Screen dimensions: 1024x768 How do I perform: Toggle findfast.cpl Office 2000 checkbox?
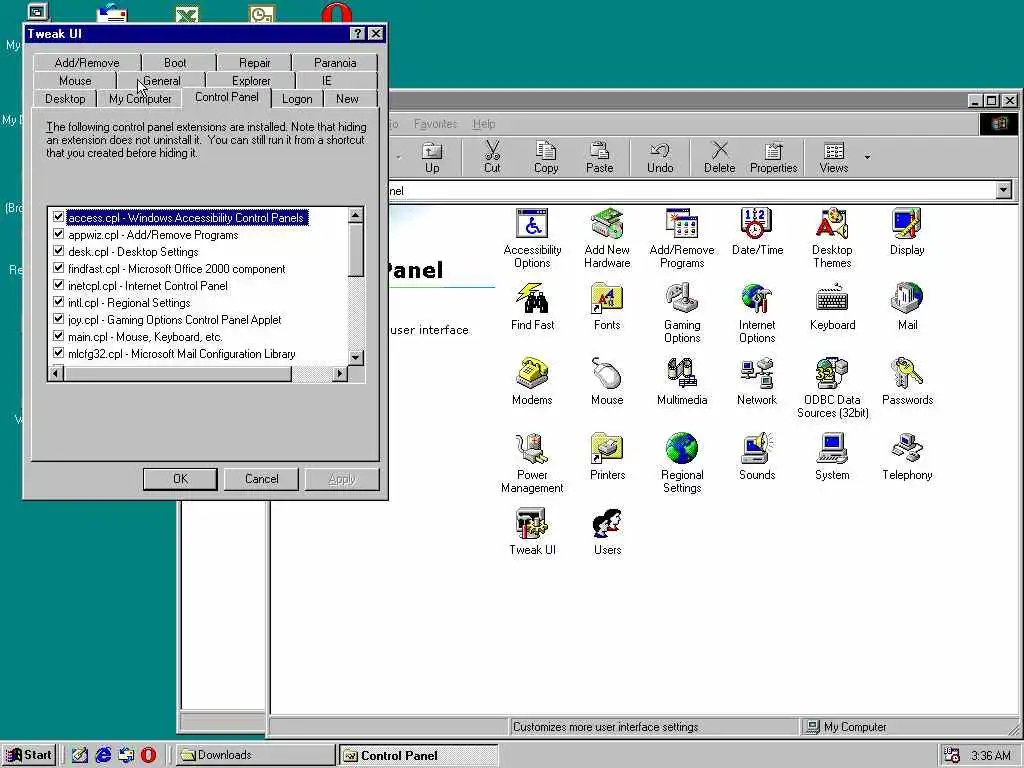[x=58, y=268]
